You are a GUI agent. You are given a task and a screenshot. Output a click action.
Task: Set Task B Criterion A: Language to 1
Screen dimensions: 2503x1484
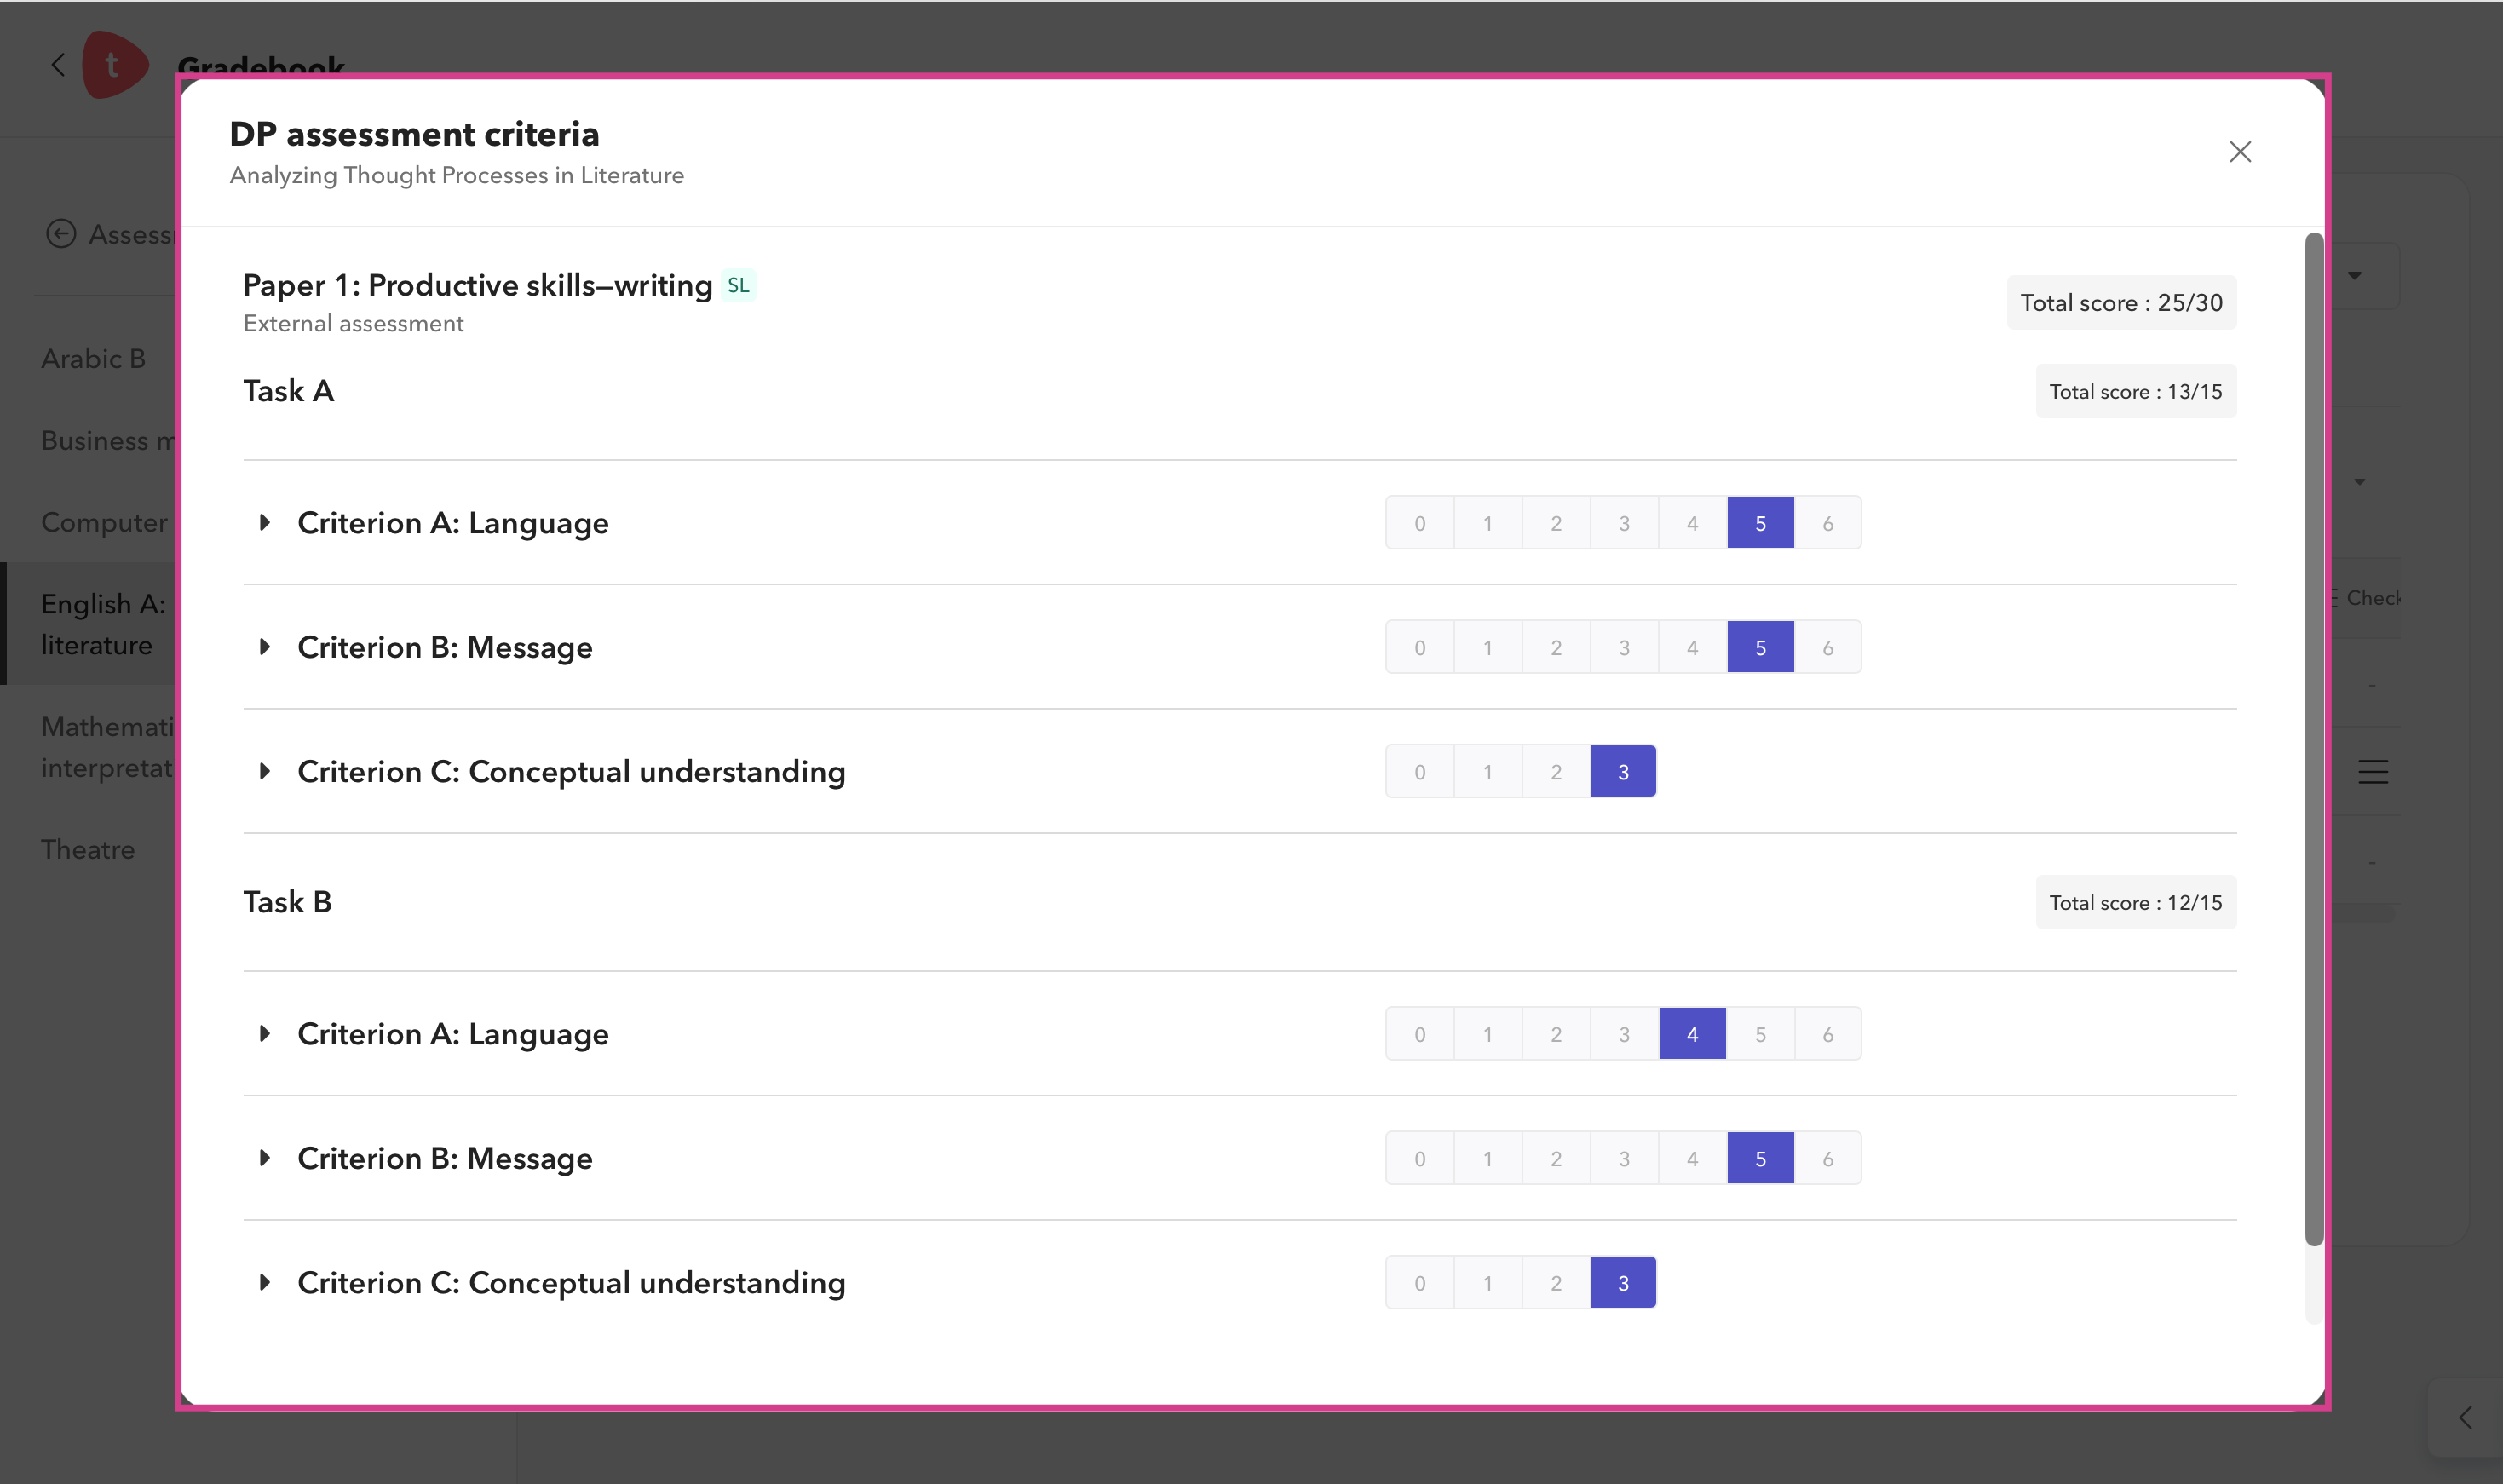click(x=1488, y=1034)
